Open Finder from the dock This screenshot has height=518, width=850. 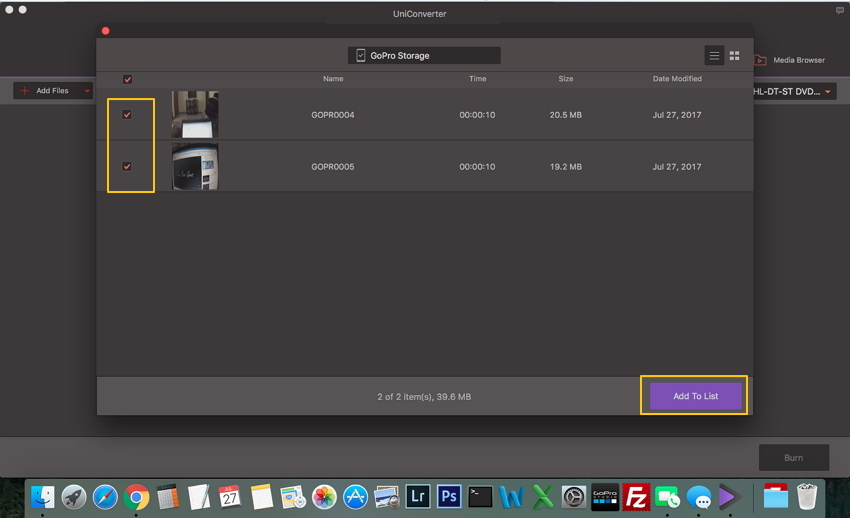[x=42, y=497]
